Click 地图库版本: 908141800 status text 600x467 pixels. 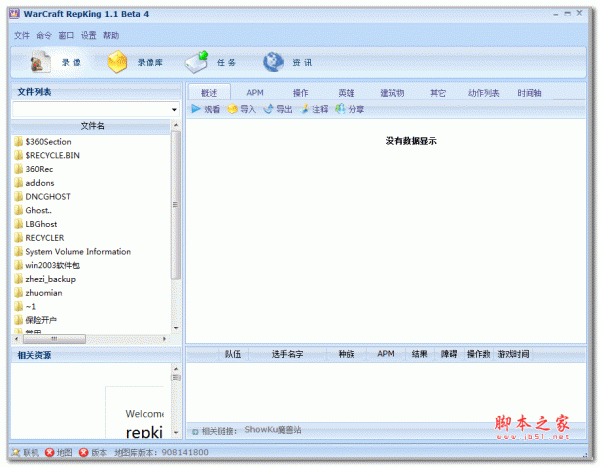click(161, 452)
